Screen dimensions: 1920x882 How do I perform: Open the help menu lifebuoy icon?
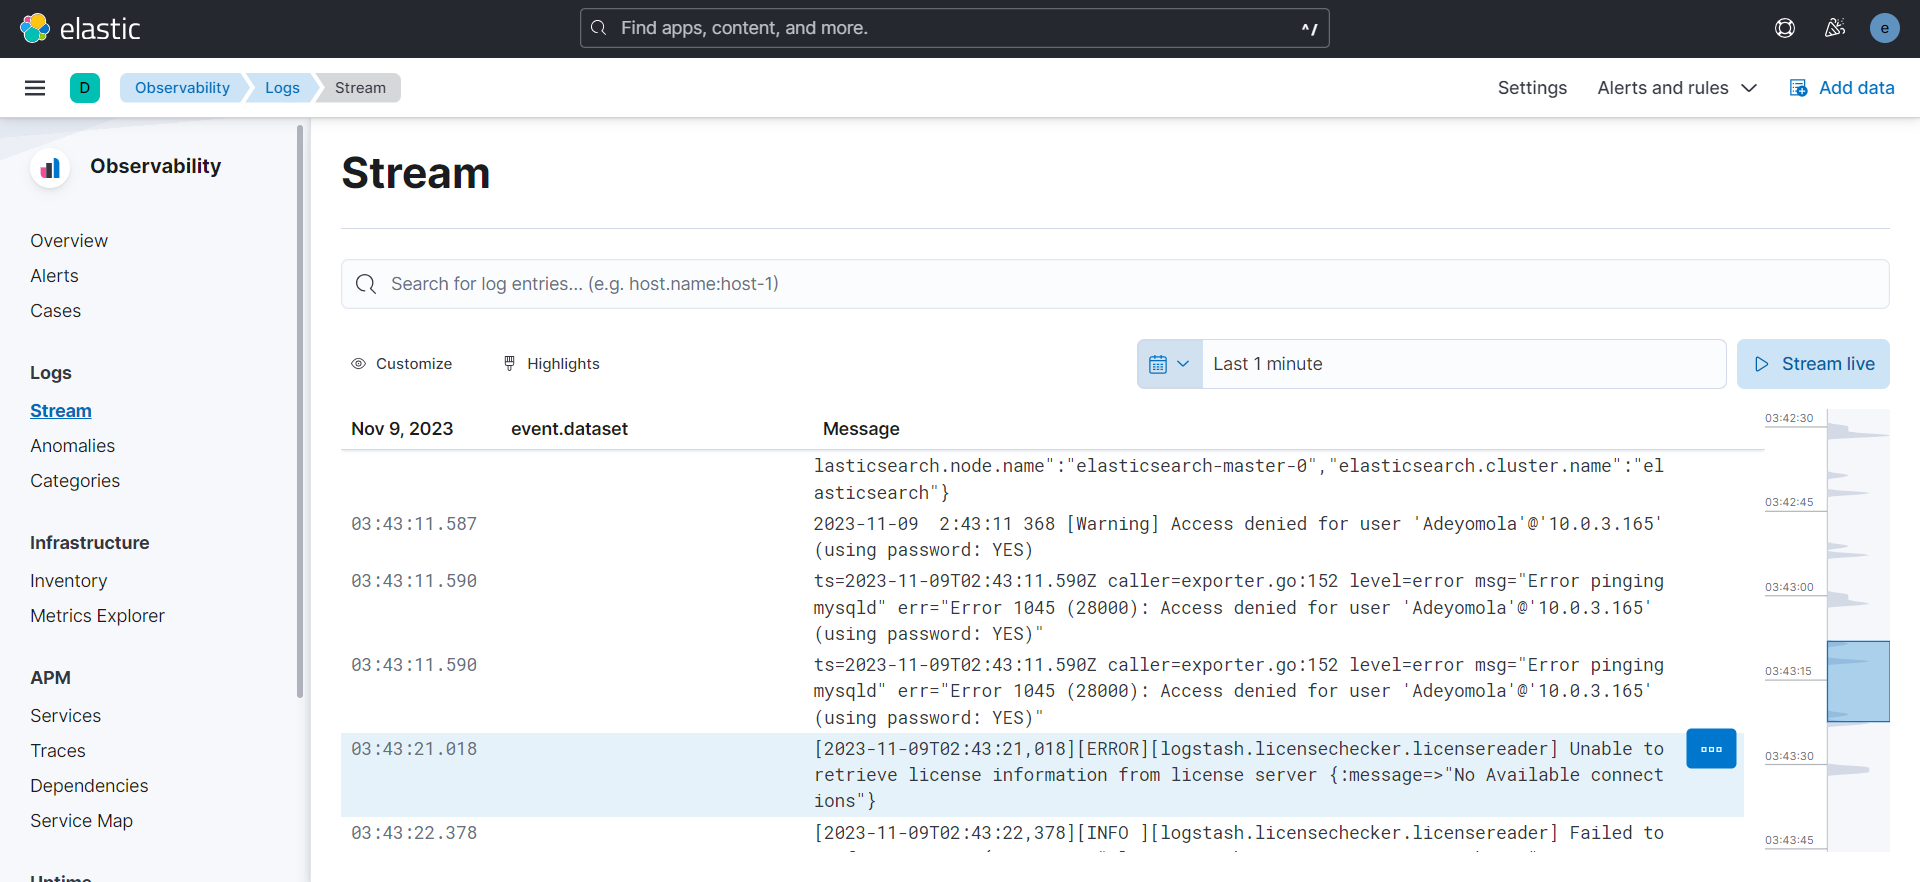point(1785,28)
